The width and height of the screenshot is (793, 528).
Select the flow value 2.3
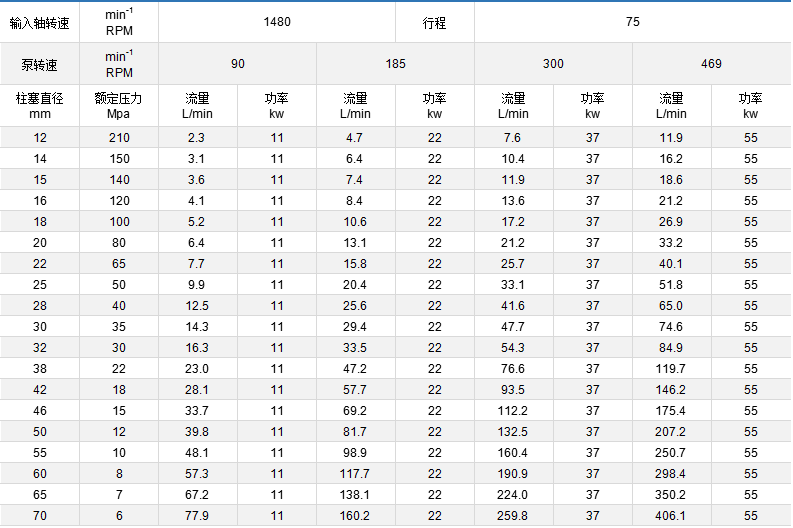[x=197, y=138]
